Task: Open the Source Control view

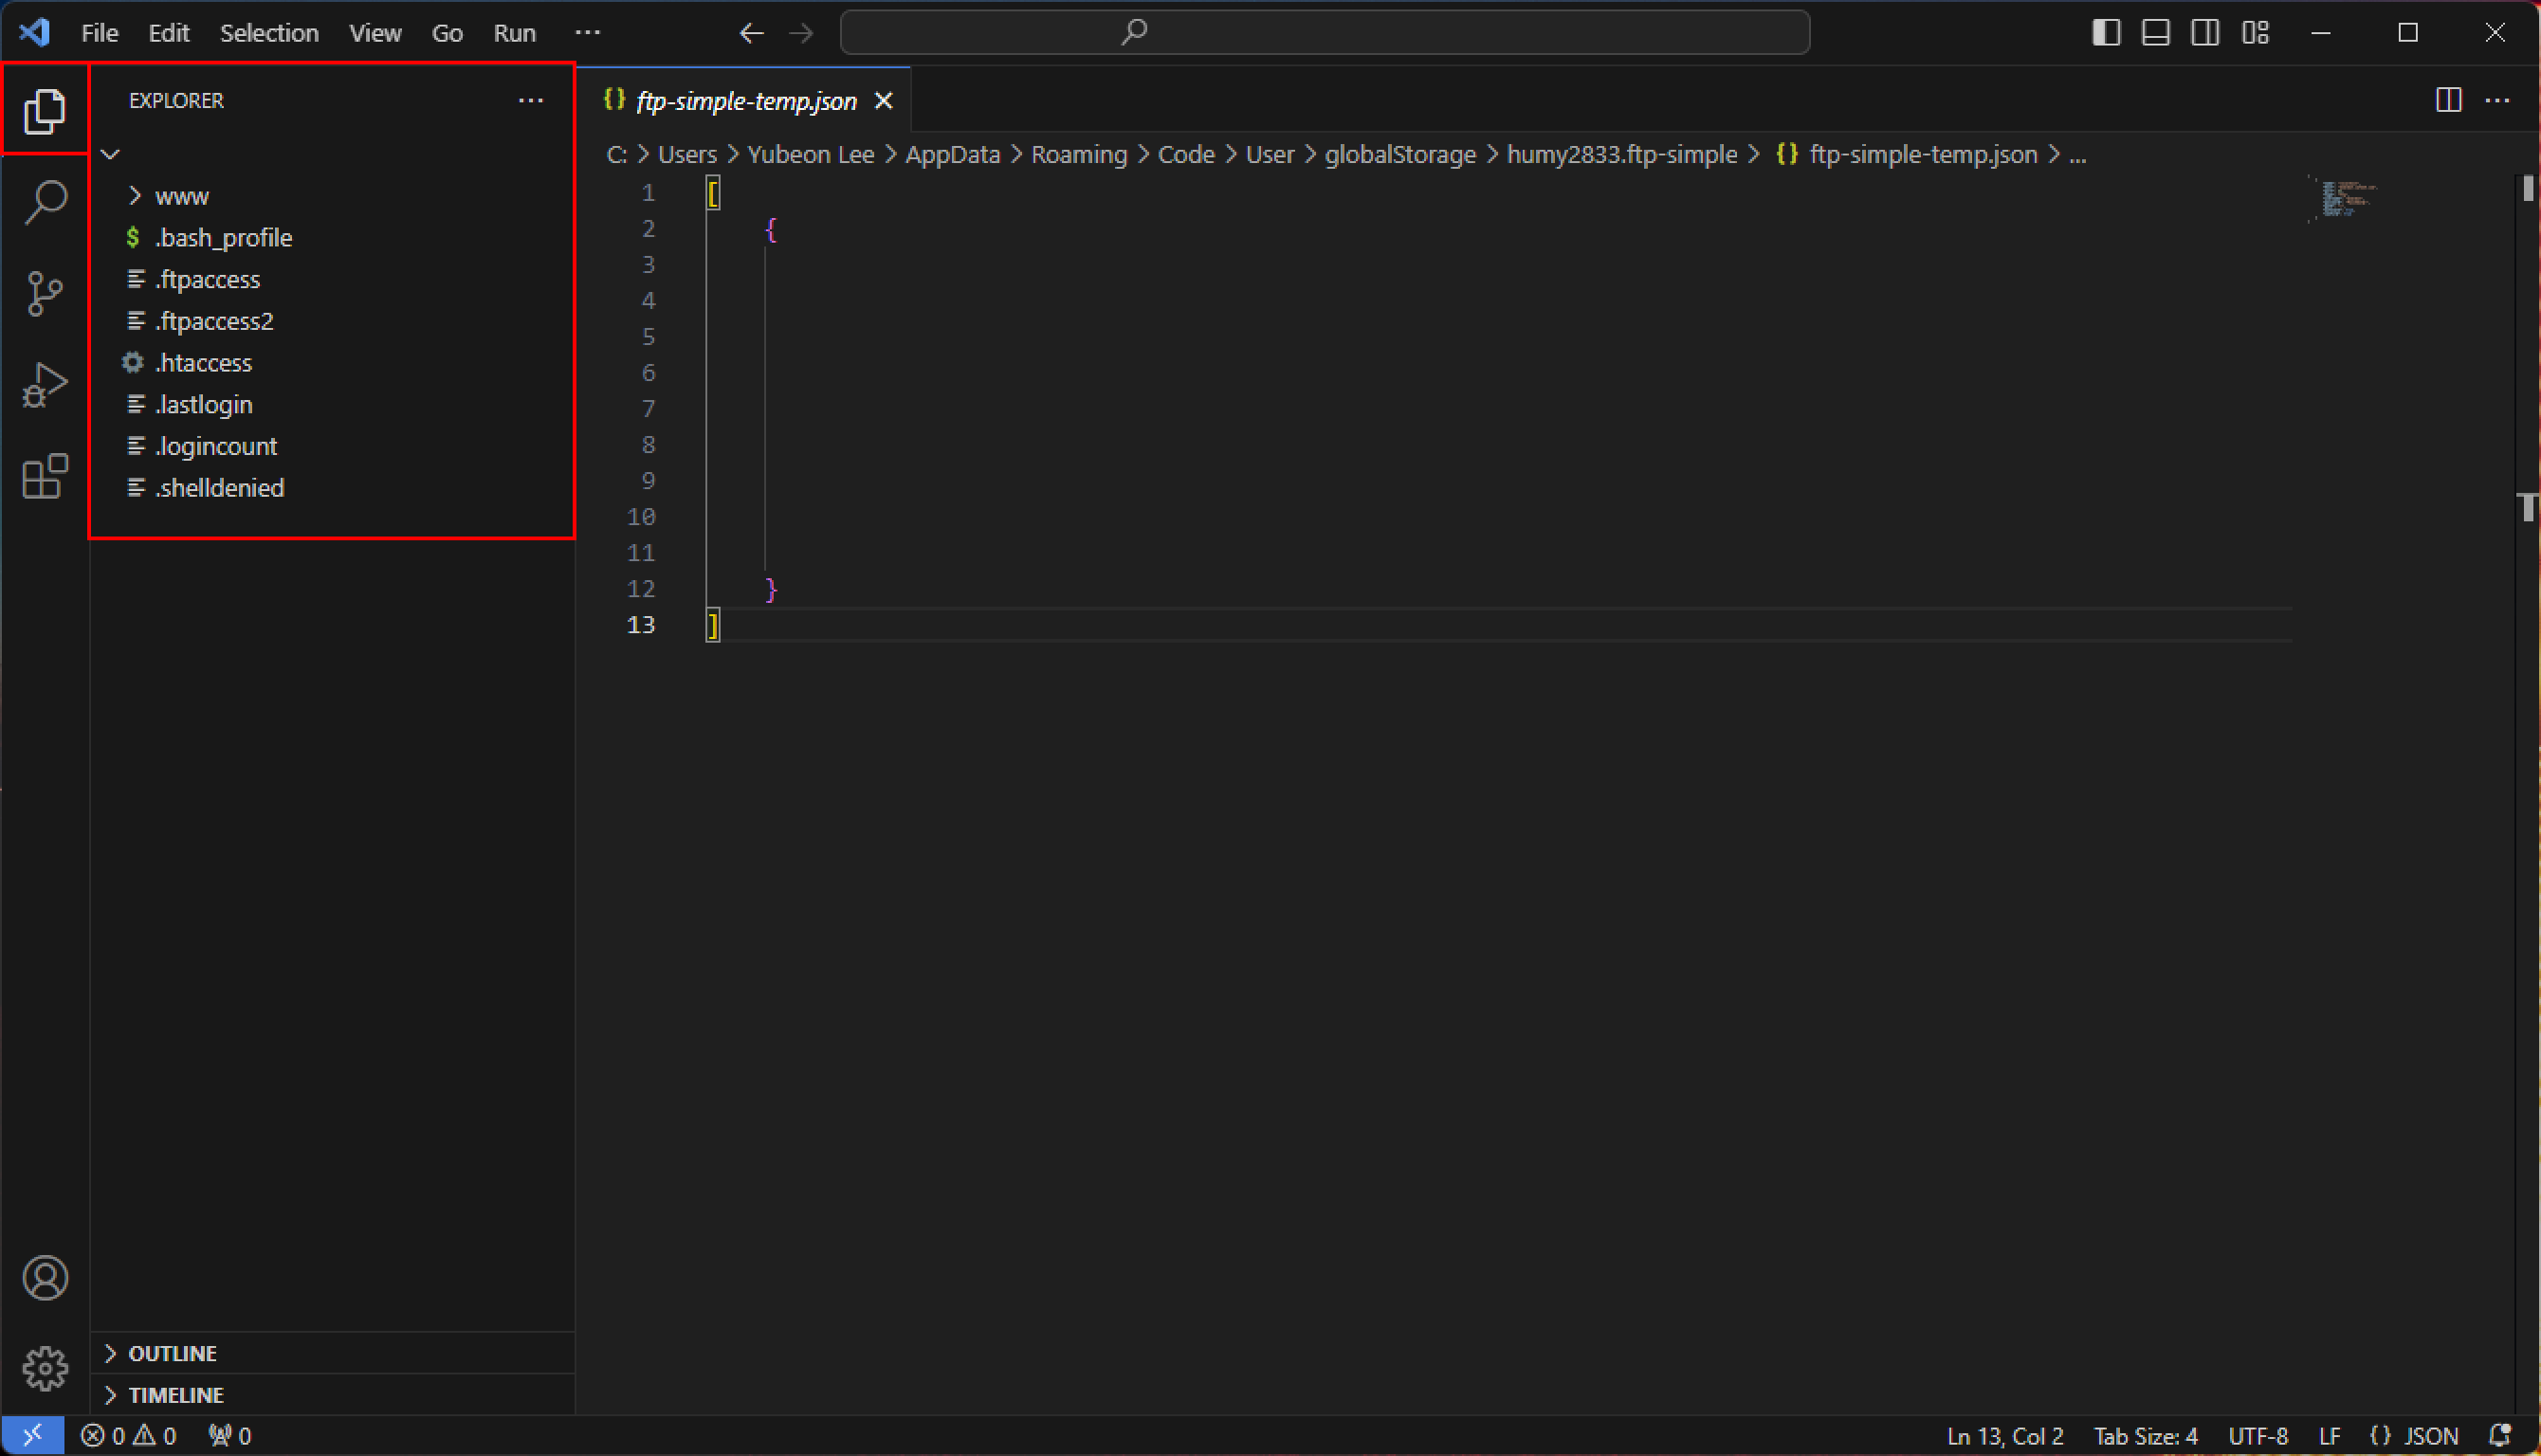Action: pyautogui.click(x=45, y=294)
